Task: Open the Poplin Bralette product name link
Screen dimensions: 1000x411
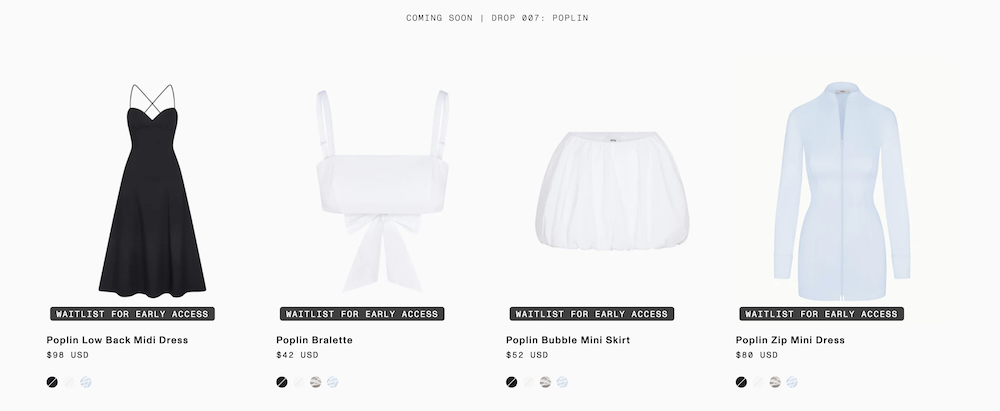Action: tap(314, 340)
